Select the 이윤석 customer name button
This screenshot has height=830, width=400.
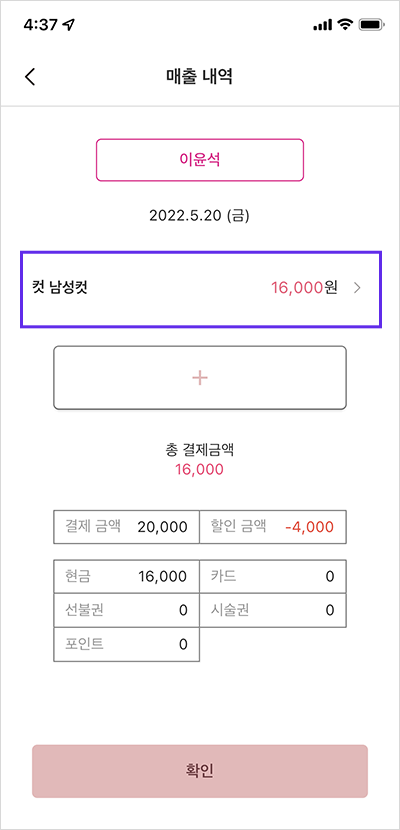pos(199,160)
